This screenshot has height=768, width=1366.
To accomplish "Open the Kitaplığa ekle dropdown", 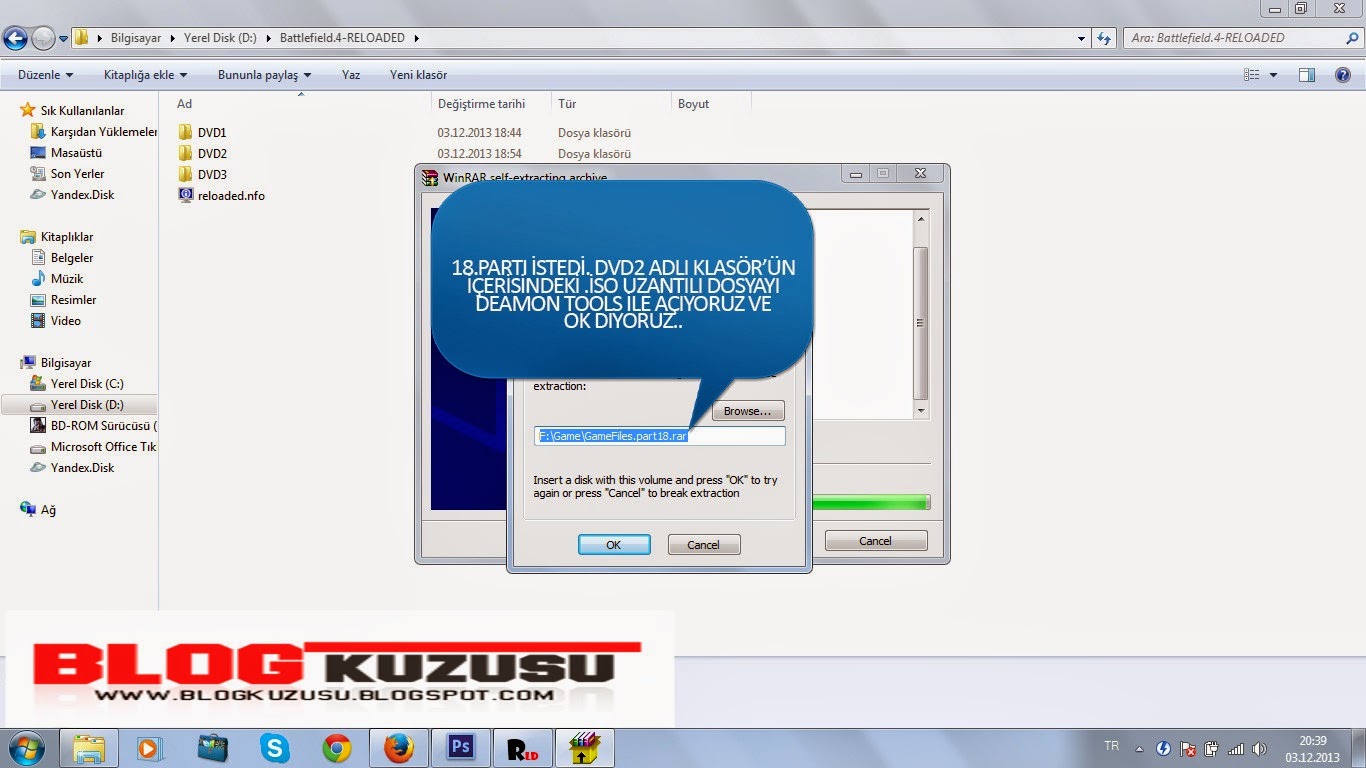I will click(145, 75).
